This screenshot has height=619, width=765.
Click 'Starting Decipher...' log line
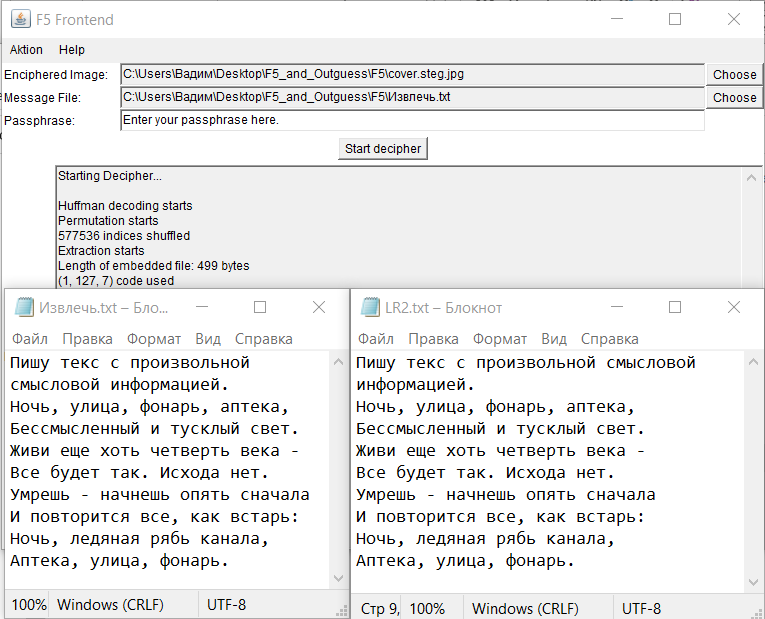coord(110,176)
